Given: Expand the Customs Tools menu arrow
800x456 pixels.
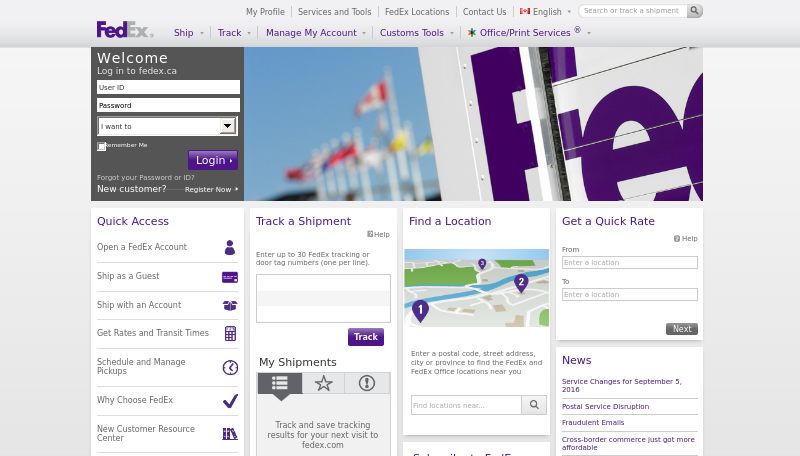Looking at the screenshot, I should 452,33.
